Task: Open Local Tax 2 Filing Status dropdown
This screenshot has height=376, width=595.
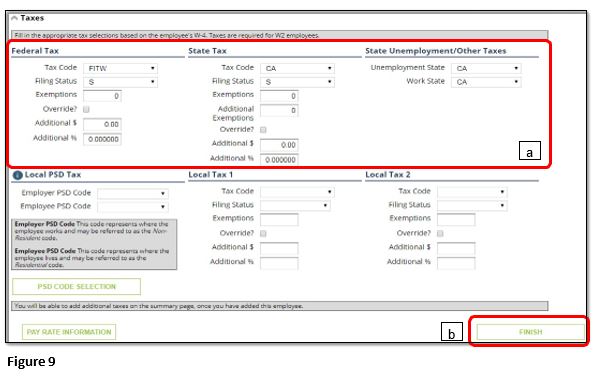Action: 472,205
